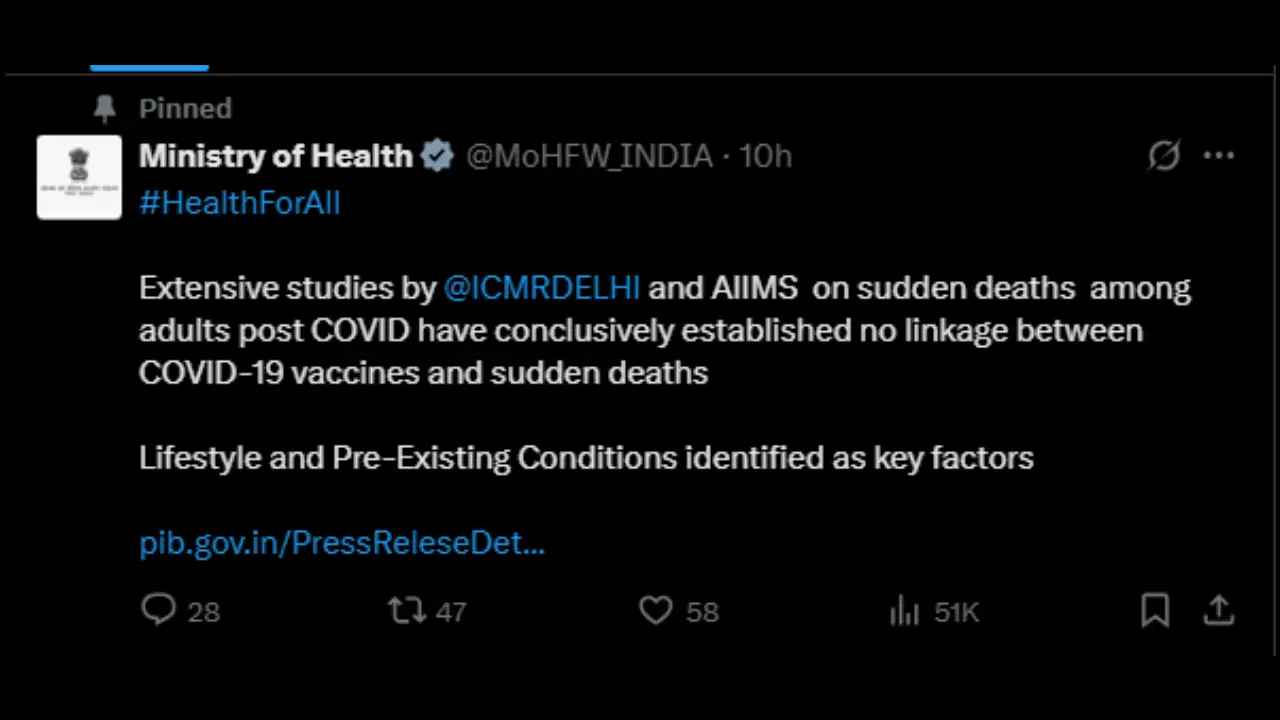The image size is (1280, 720).
Task: Open view analytics bar-chart icon
Action: (904, 610)
